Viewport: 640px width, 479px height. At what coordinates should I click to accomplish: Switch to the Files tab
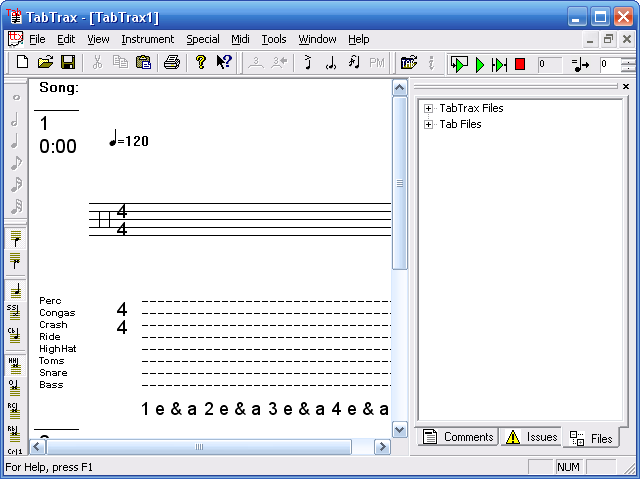[x=591, y=438]
